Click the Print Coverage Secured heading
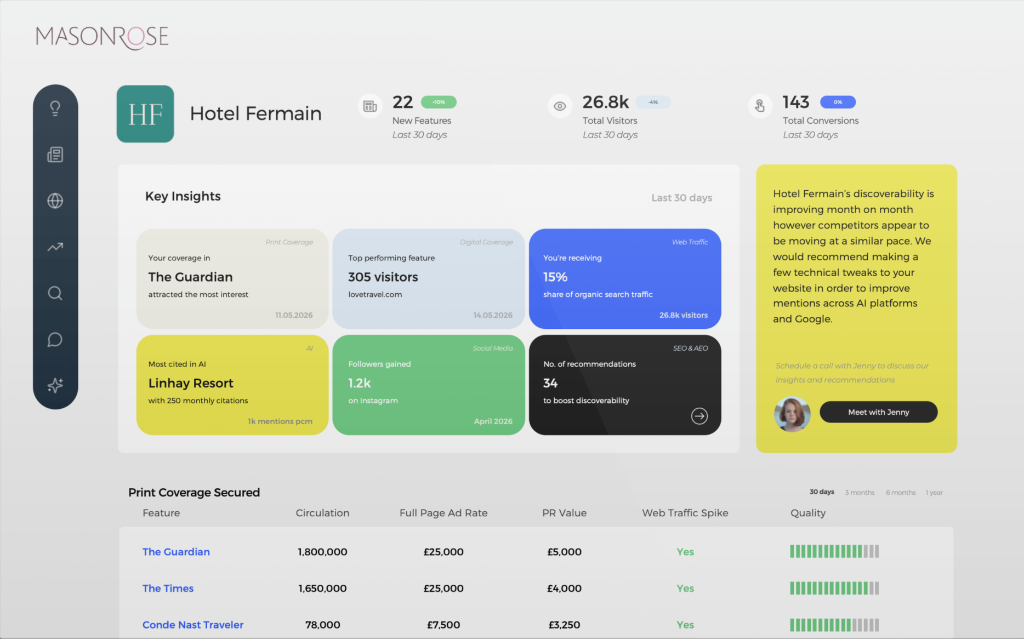Image resolution: width=1024 pixels, height=639 pixels. [x=194, y=492]
